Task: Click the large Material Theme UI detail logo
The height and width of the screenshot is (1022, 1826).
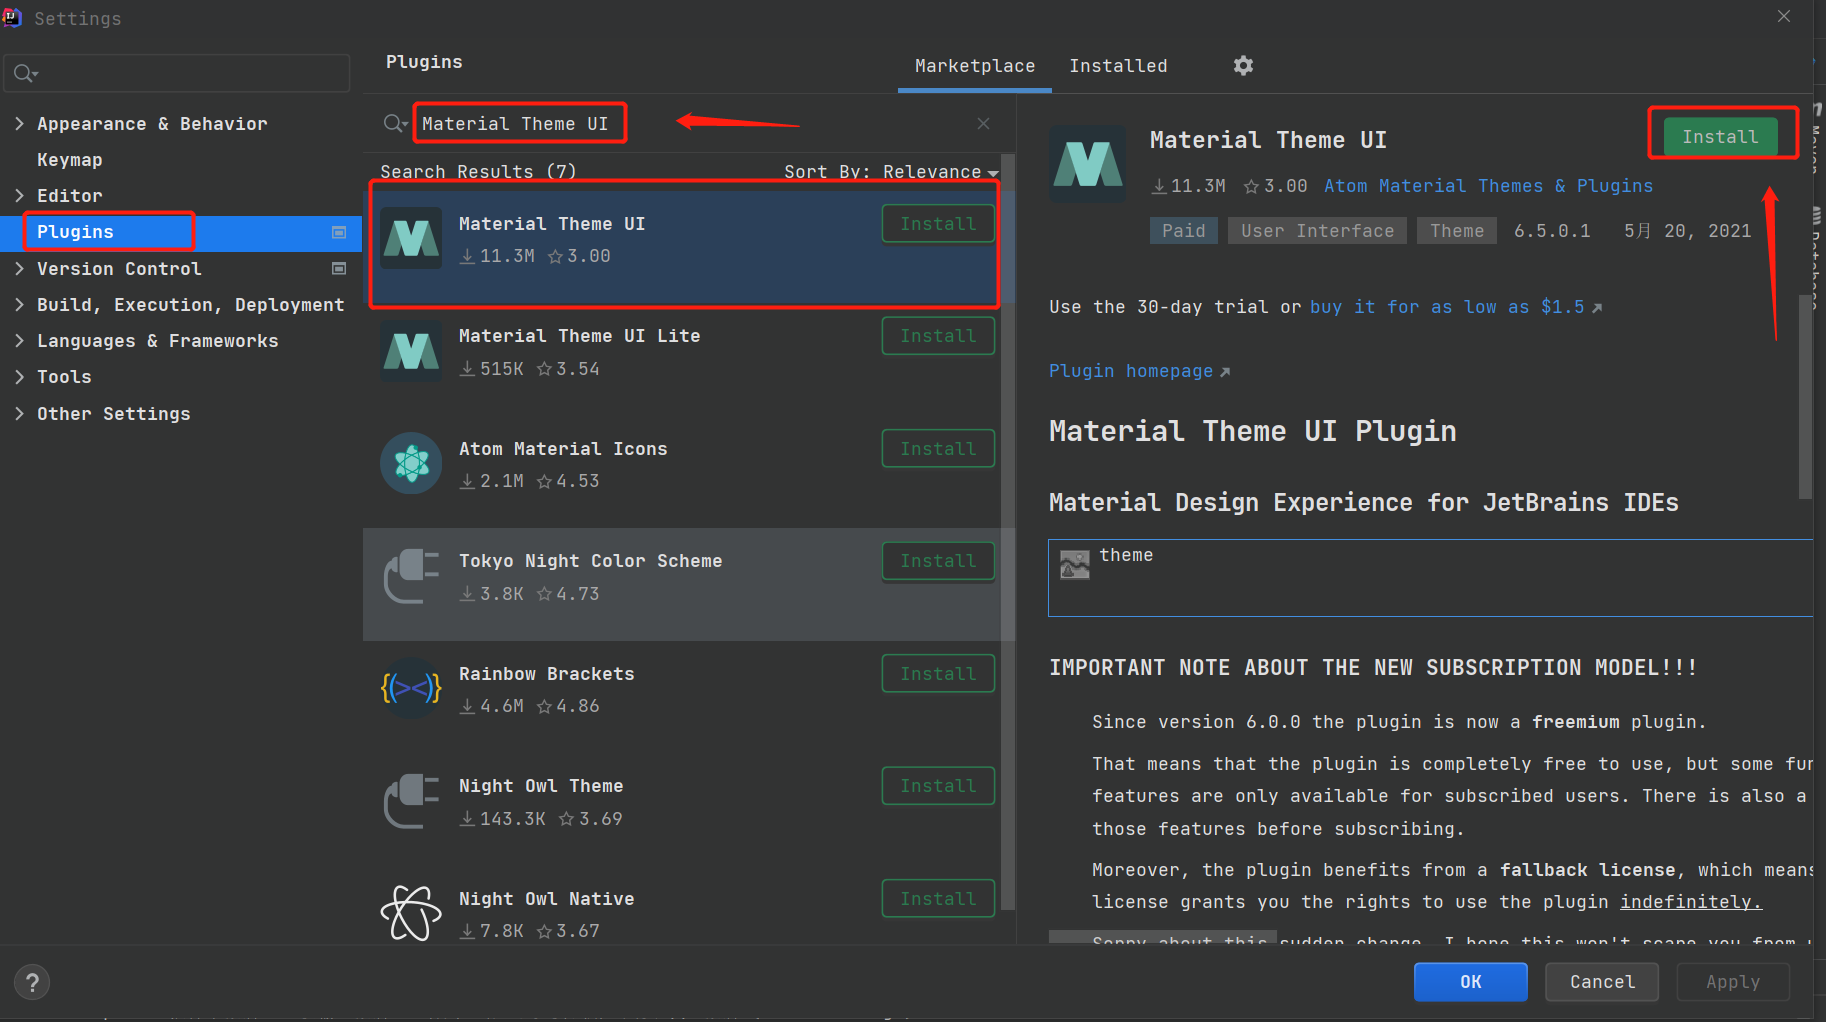Action: click(x=1088, y=164)
